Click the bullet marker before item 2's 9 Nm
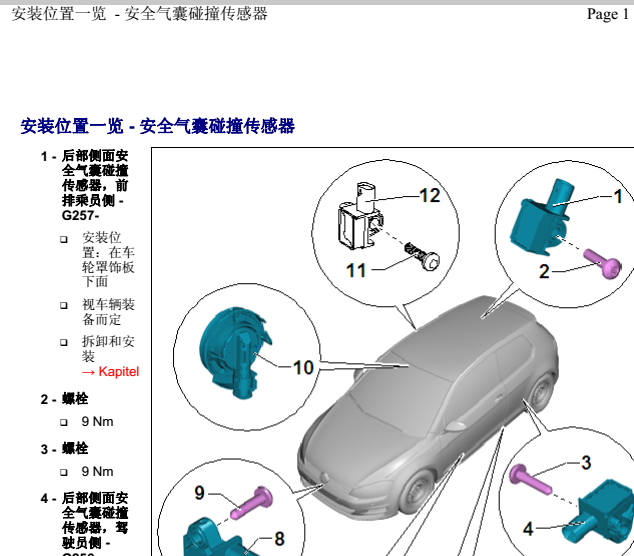 tap(64, 423)
